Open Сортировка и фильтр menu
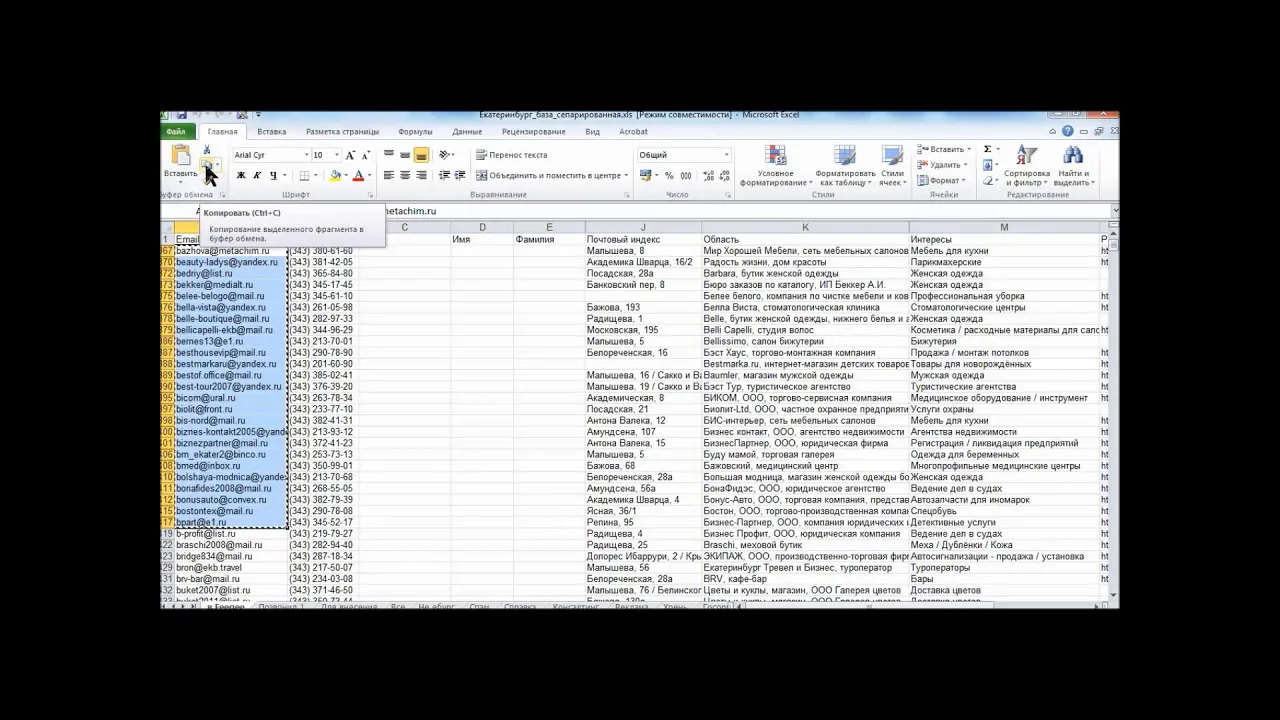Viewport: 1280px width, 720px height. click(1027, 166)
